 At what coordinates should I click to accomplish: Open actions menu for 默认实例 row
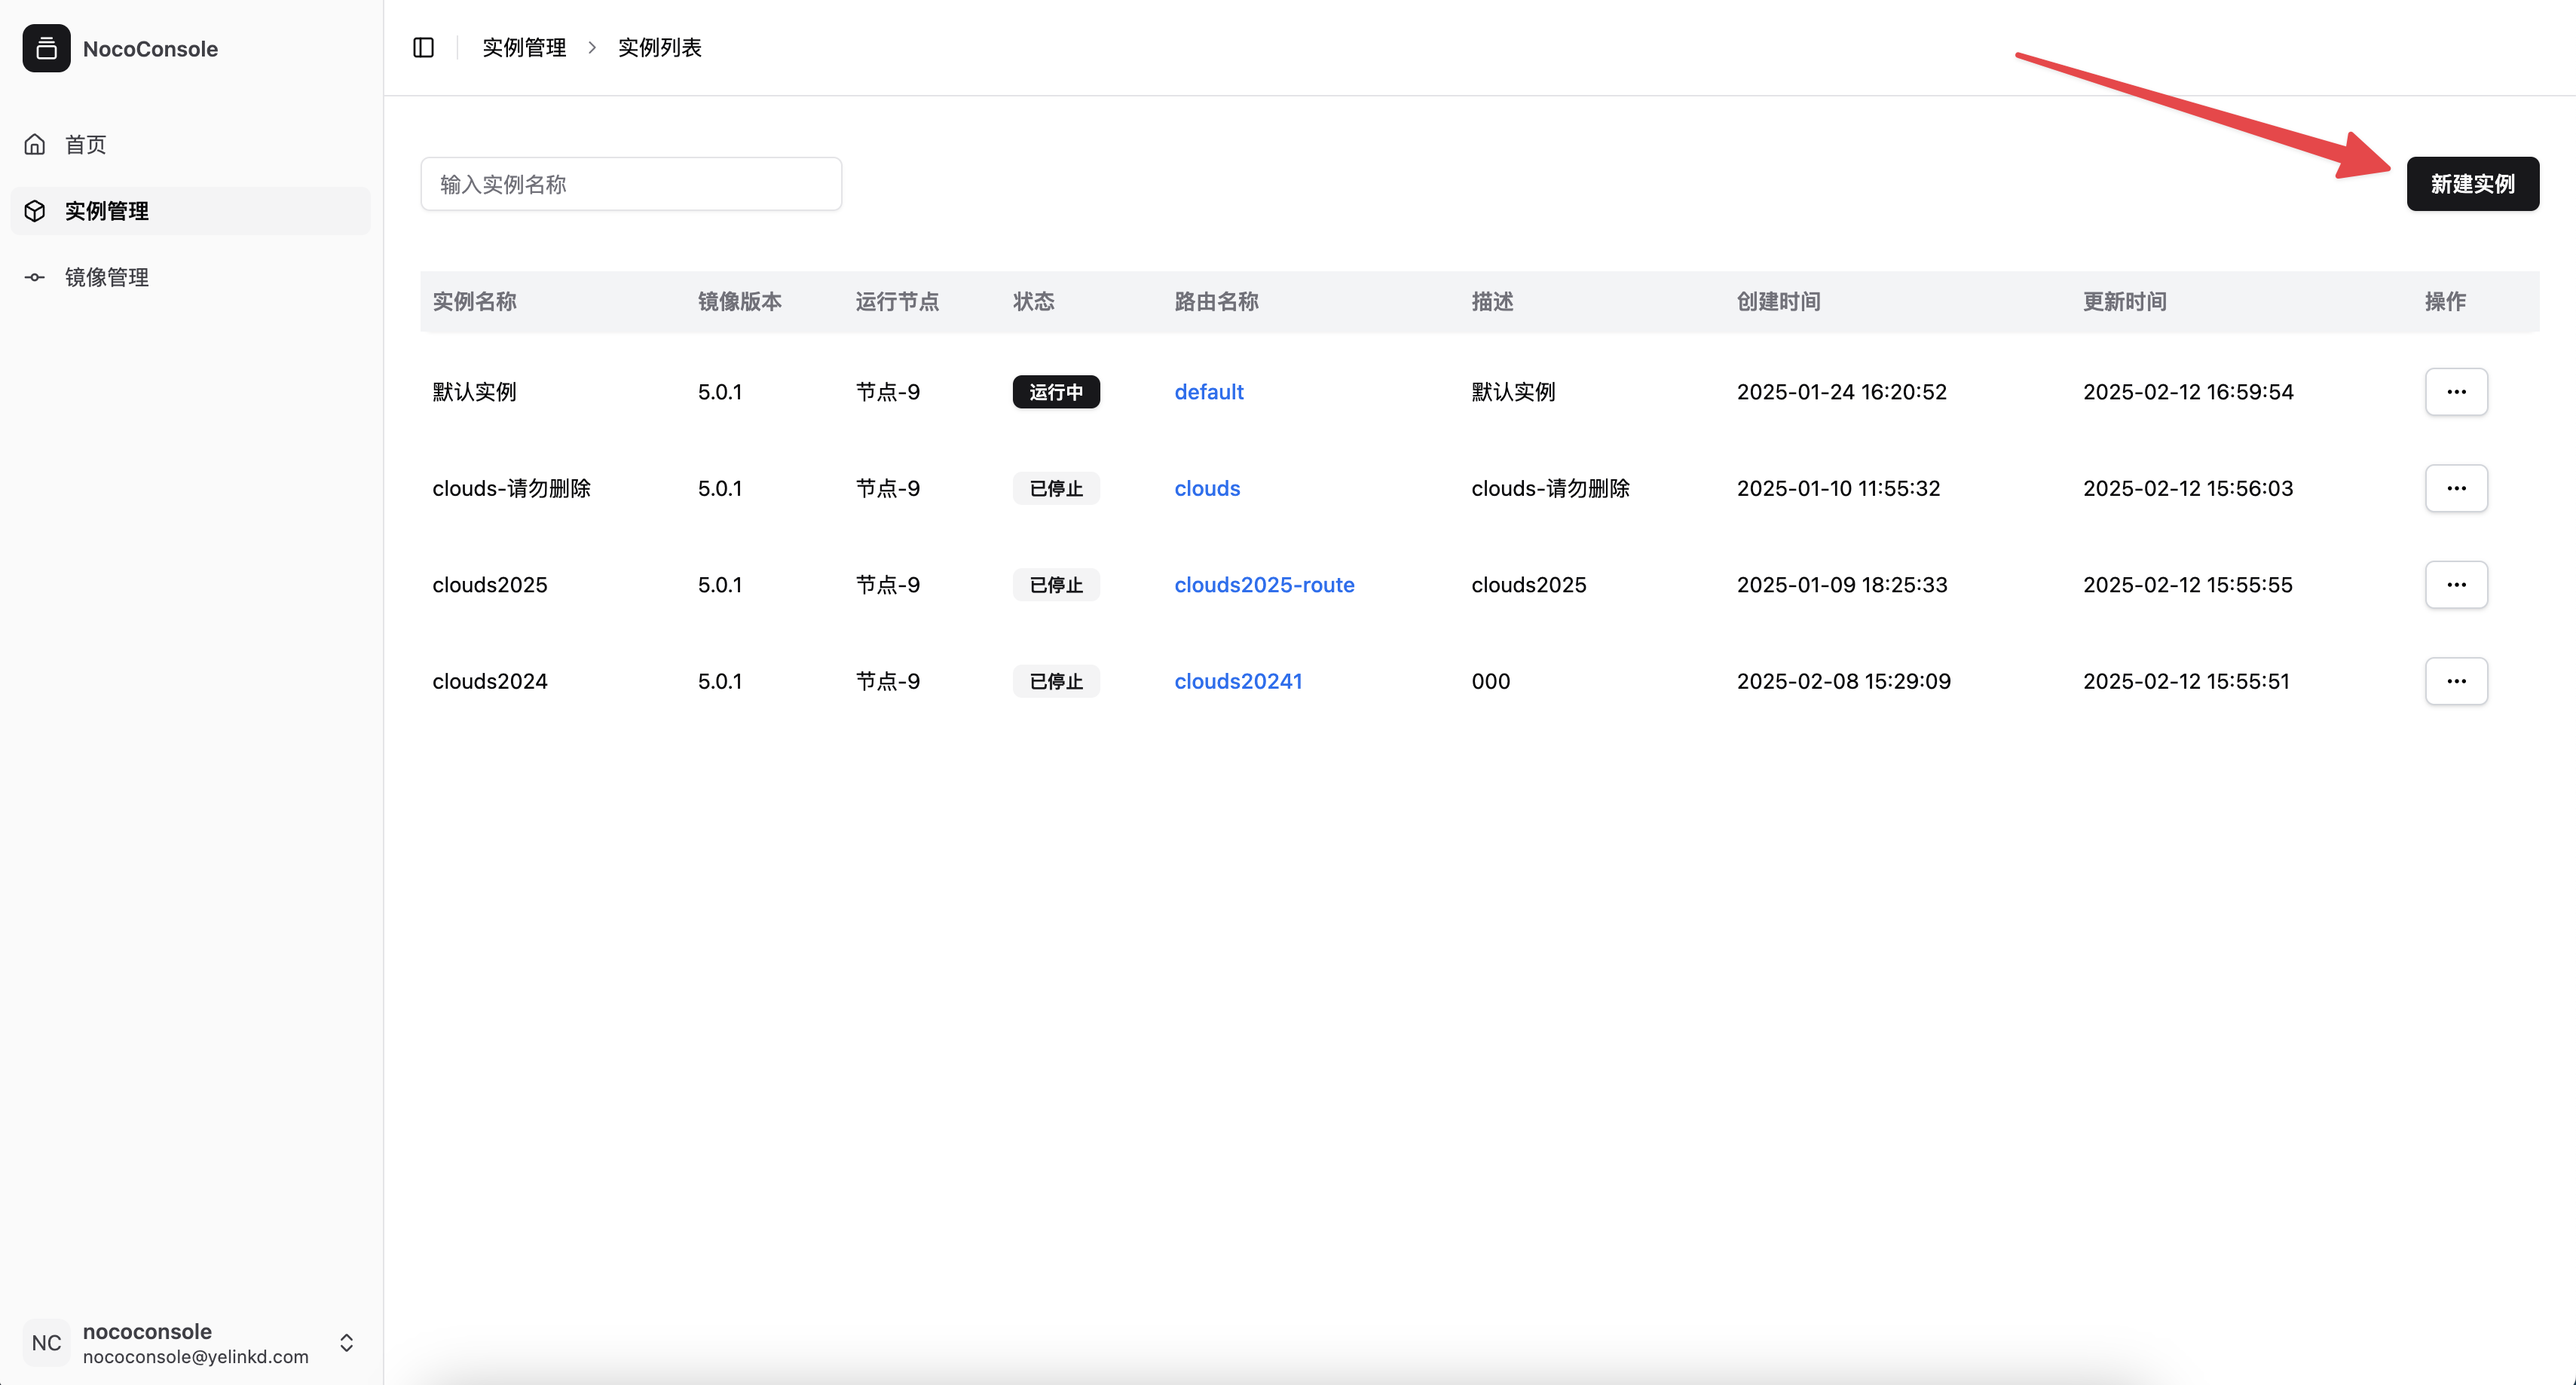pyautogui.click(x=2455, y=392)
